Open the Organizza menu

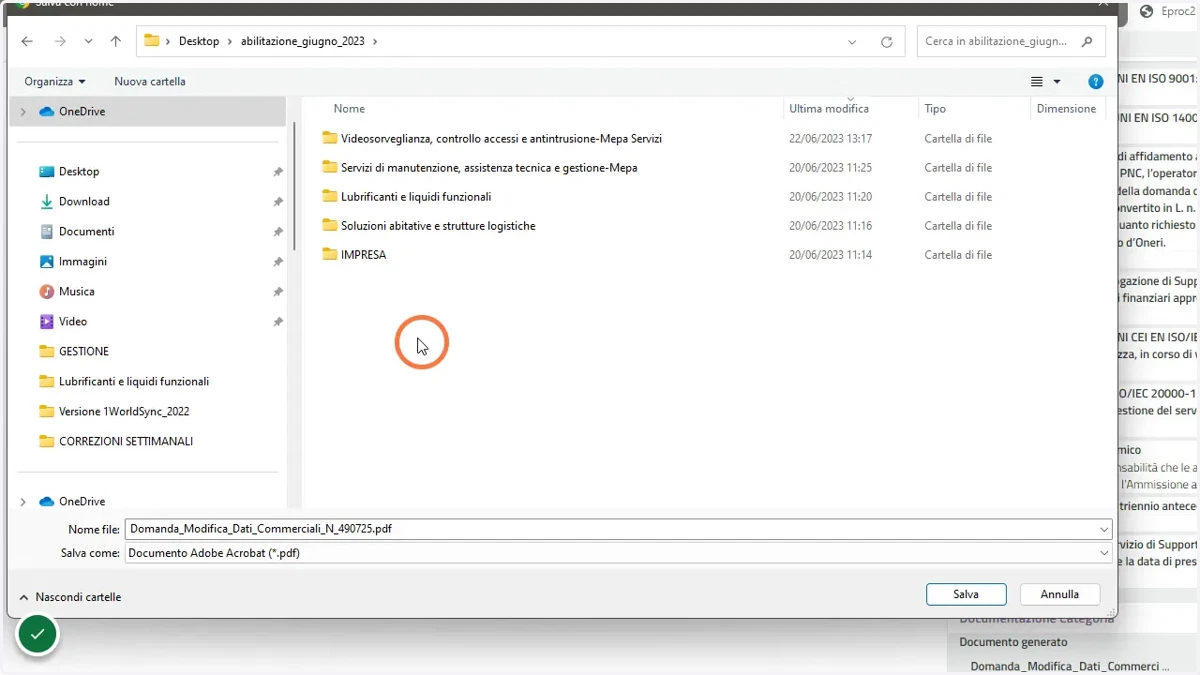(x=55, y=81)
